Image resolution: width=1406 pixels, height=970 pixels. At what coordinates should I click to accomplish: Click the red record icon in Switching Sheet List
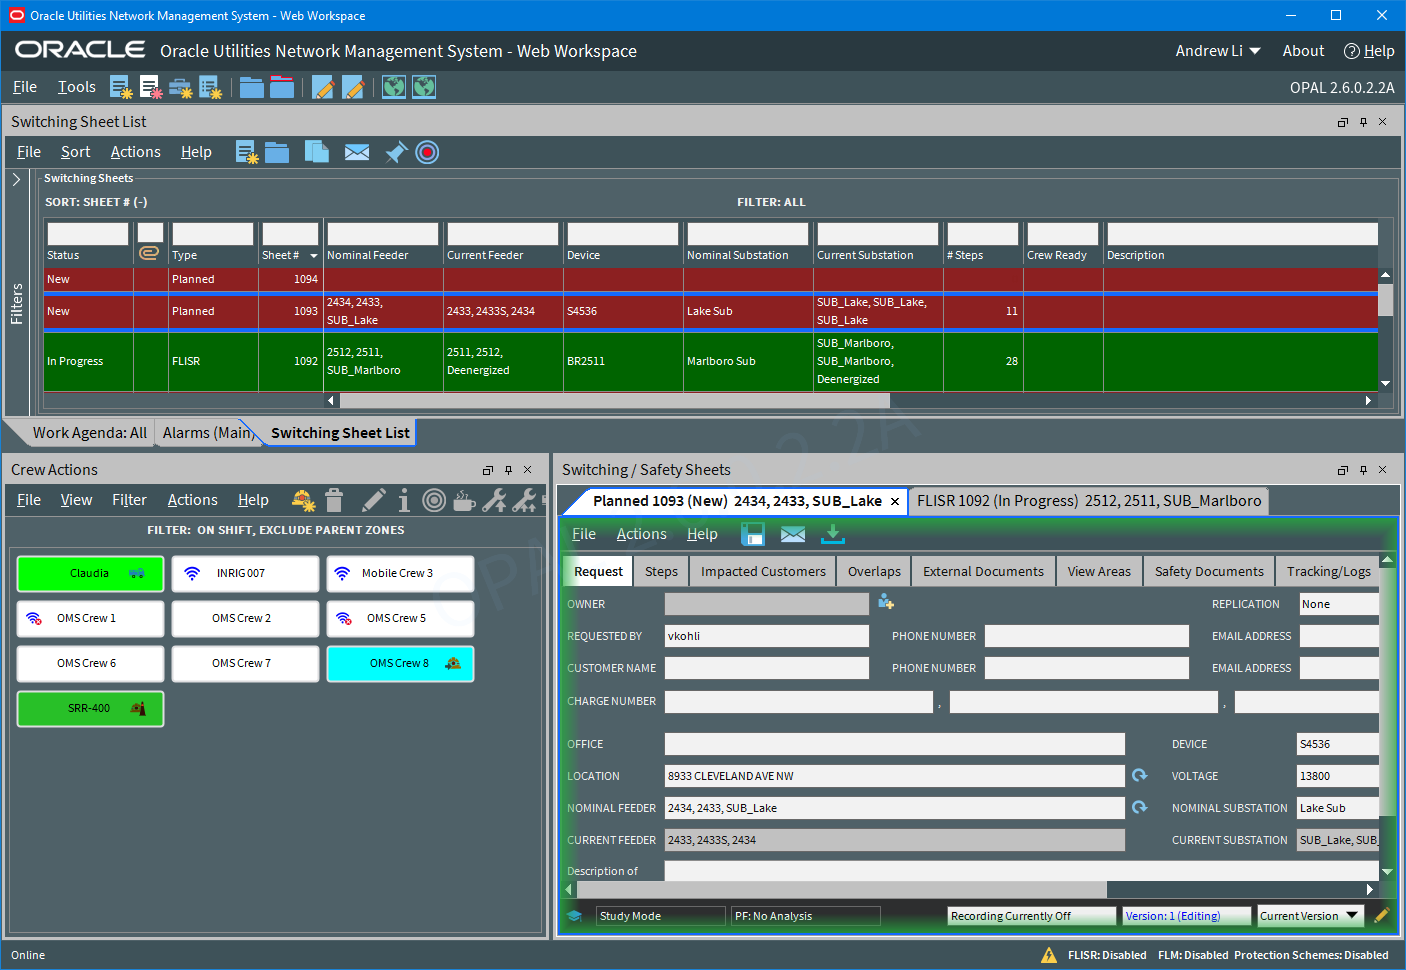point(427,152)
